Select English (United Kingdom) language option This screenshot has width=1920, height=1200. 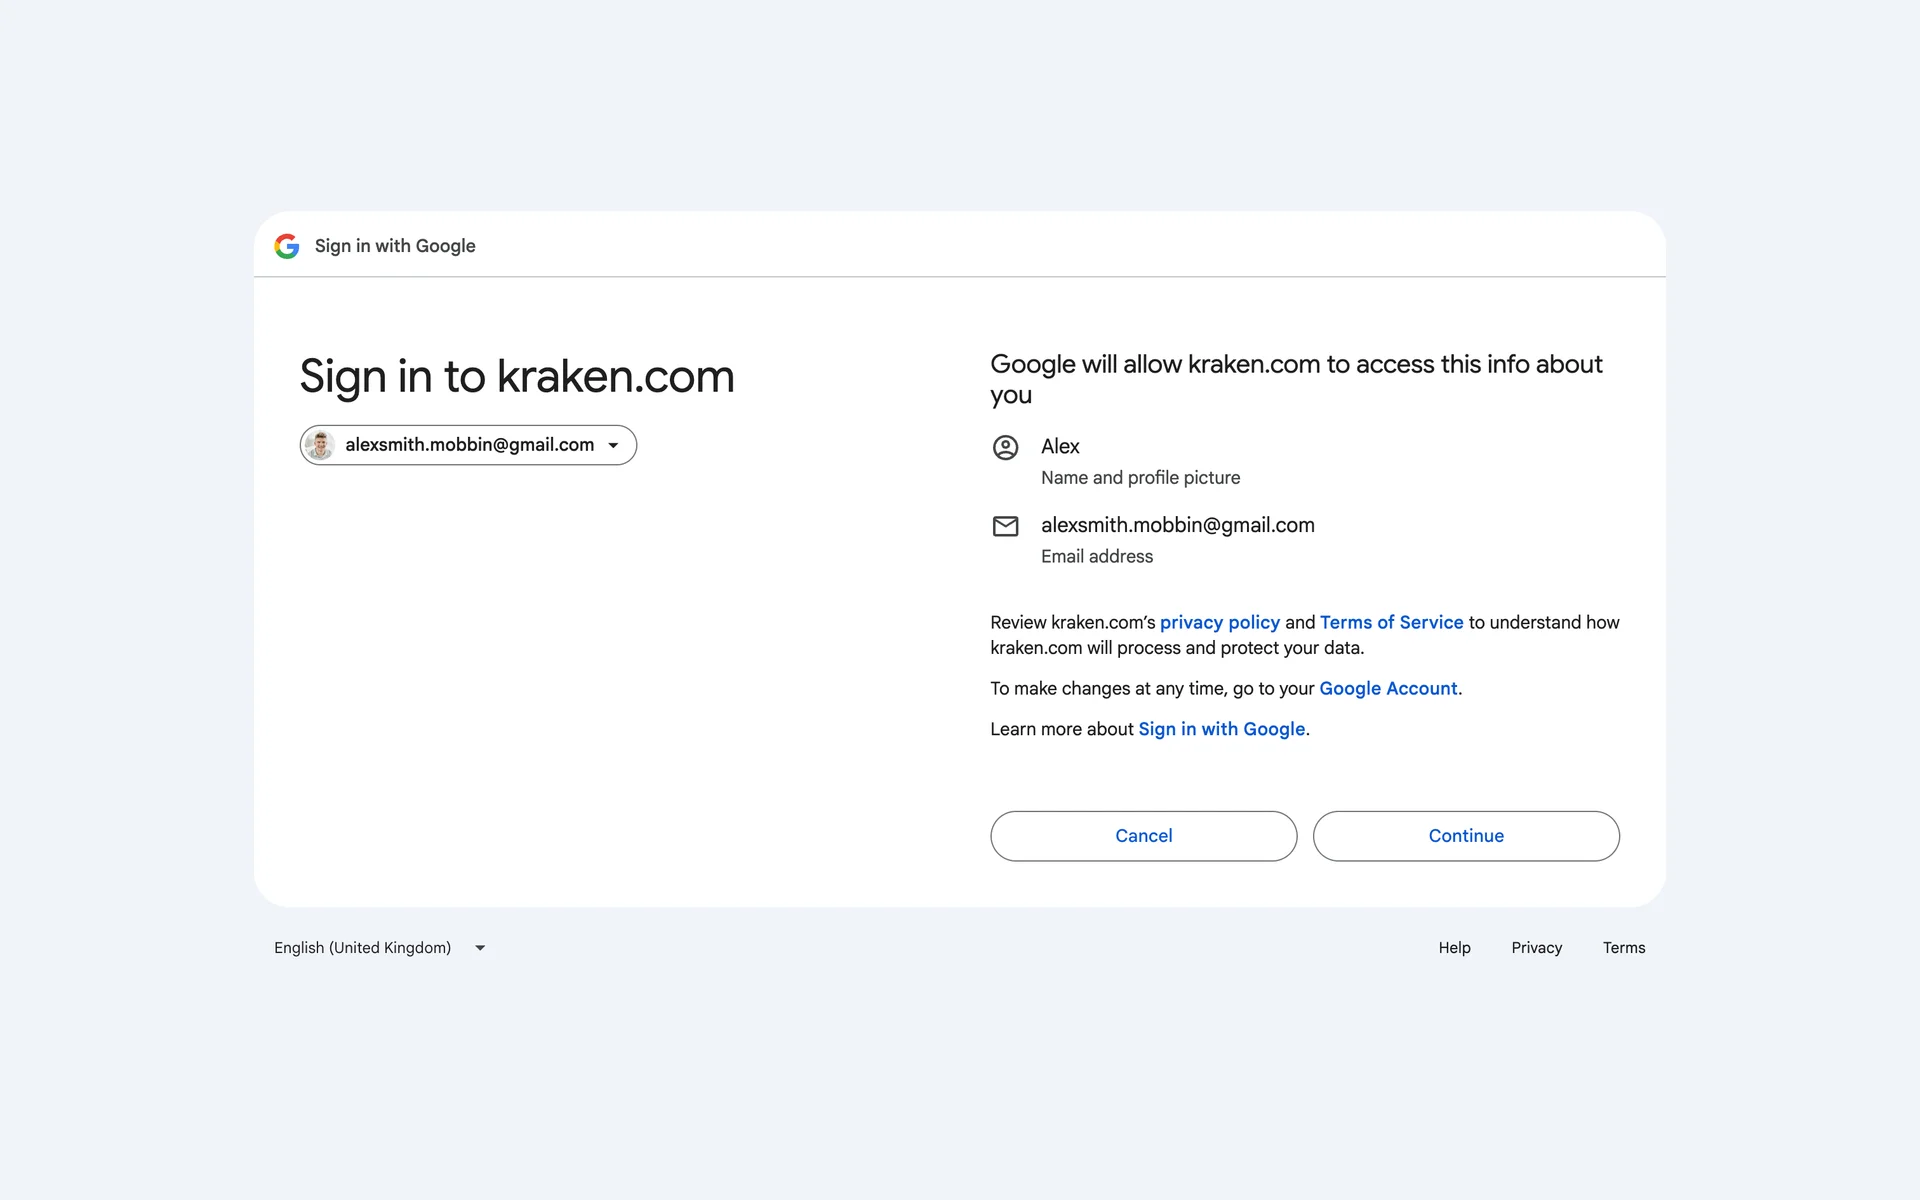tap(362, 948)
